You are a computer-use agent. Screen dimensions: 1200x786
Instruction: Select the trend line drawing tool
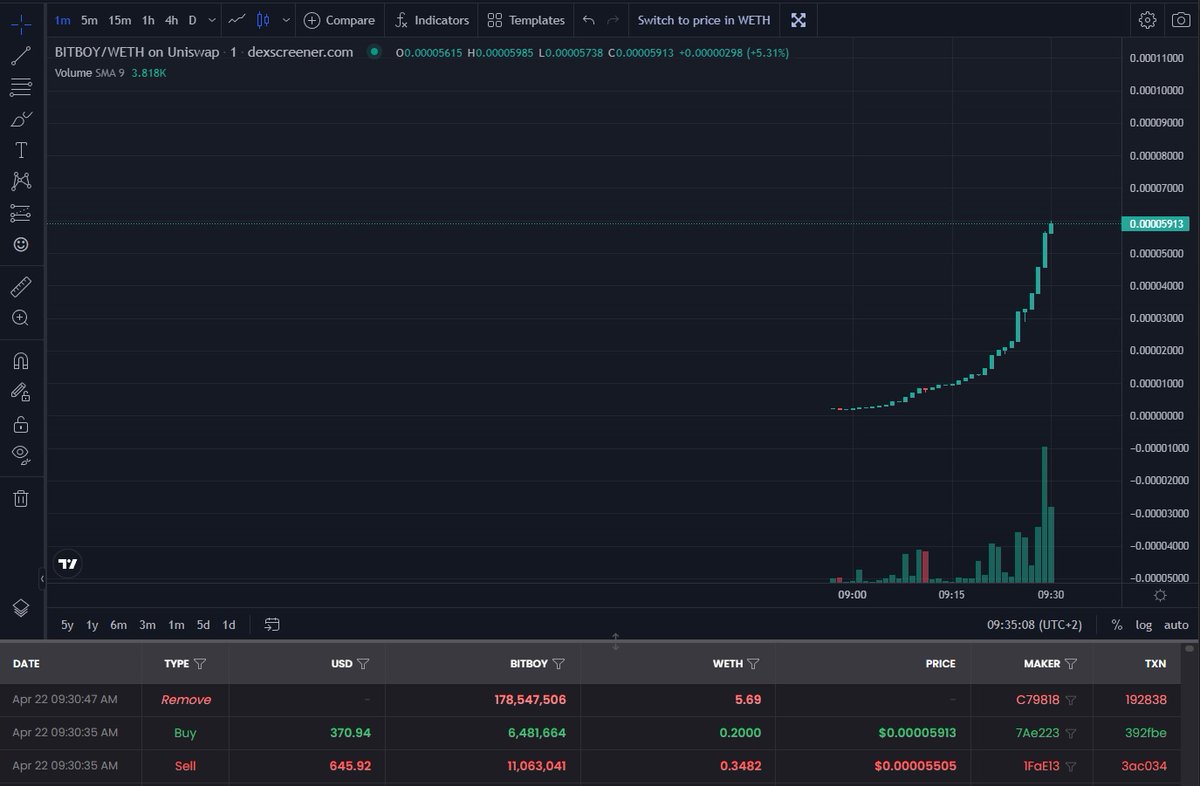[x=21, y=56]
